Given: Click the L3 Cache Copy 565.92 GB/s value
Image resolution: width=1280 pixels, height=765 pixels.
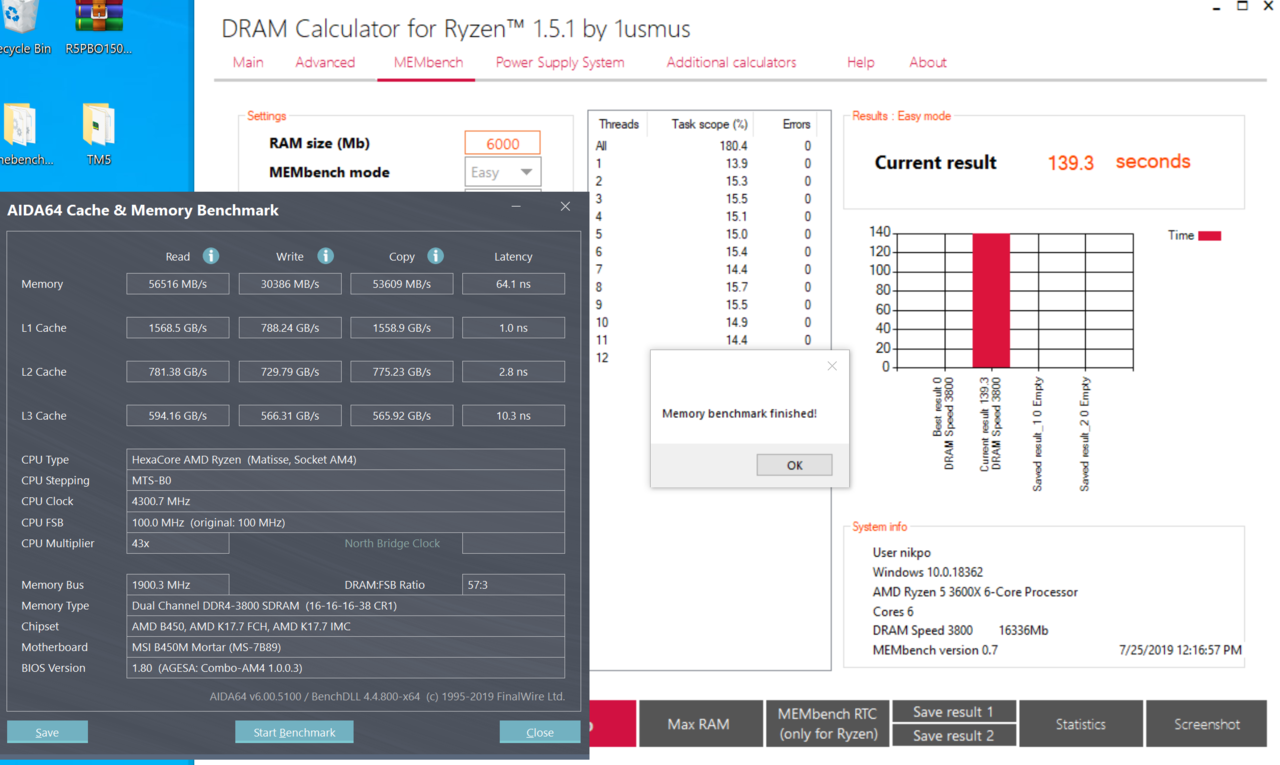Looking at the screenshot, I should [402, 416].
